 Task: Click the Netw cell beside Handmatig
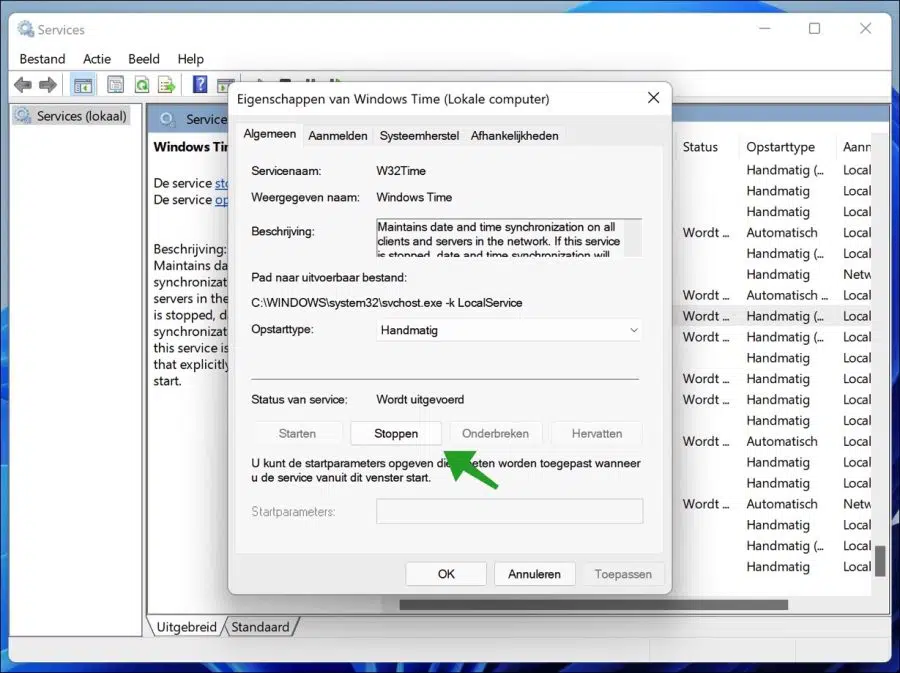click(x=857, y=274)
